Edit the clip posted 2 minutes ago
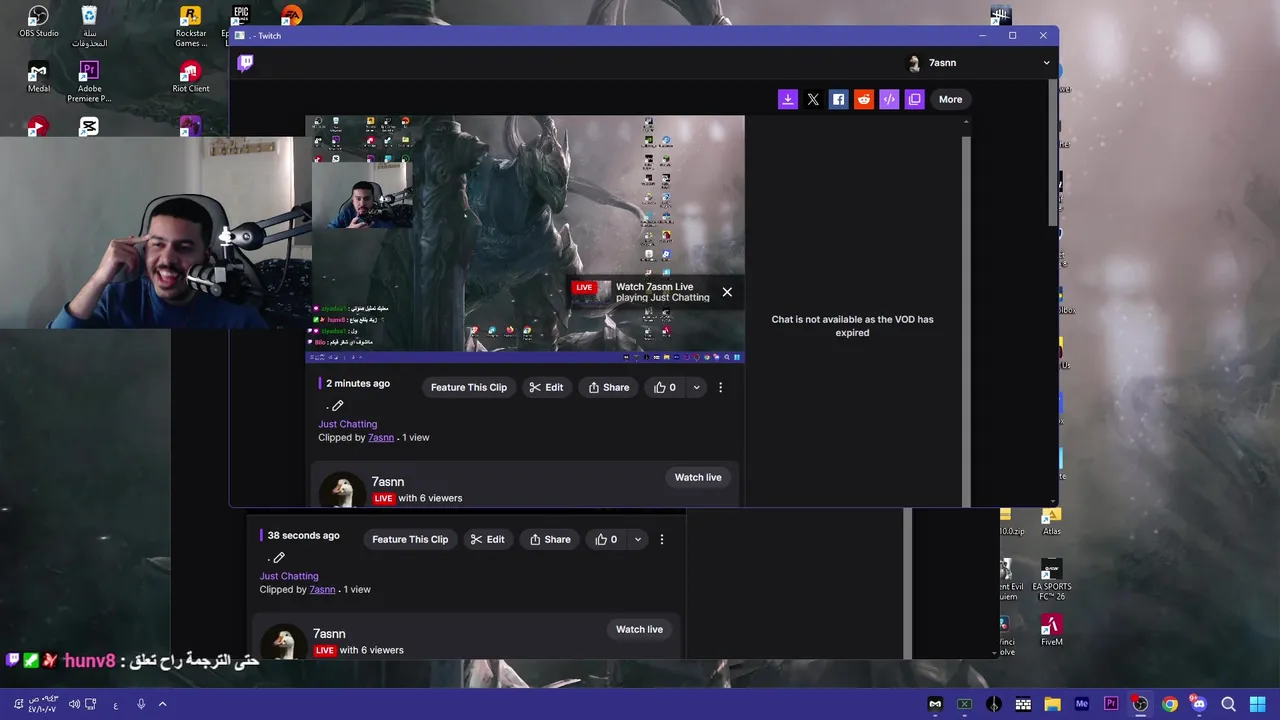Screen dimensions: 1280x720 tap(546, 387)
